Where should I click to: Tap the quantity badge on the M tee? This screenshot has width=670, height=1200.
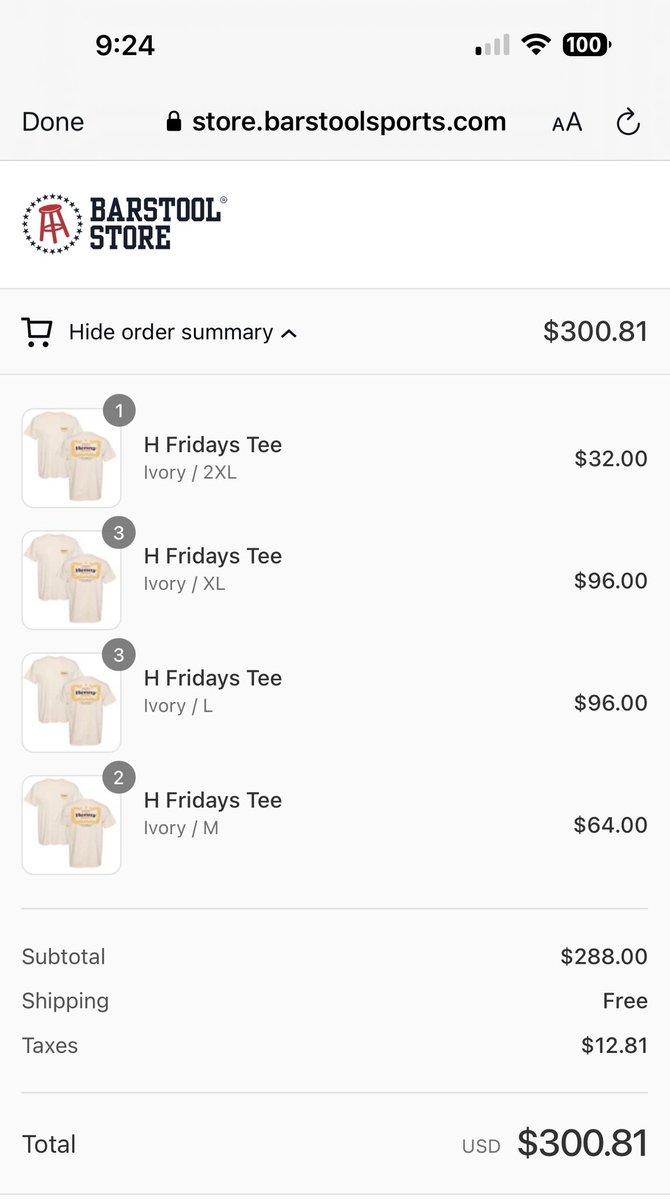119,777
